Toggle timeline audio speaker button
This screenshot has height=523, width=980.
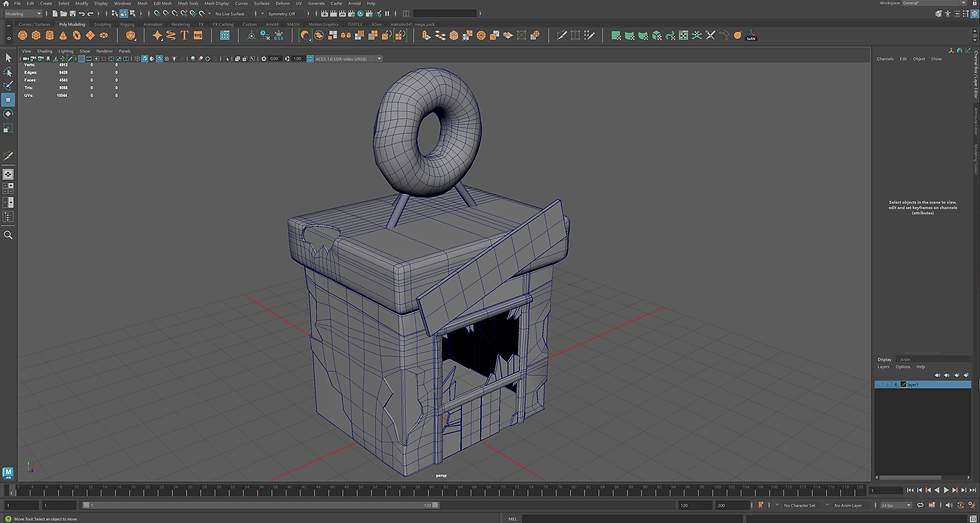pyautogui.click(x=949, y=506)
